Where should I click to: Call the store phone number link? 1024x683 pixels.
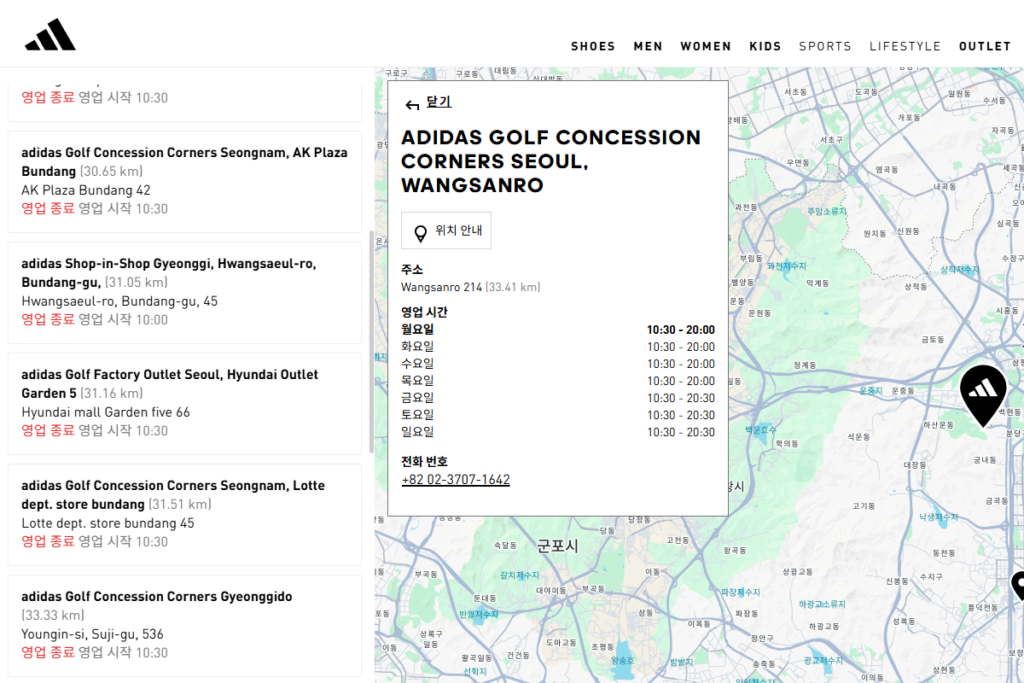(x=455, y=480)
